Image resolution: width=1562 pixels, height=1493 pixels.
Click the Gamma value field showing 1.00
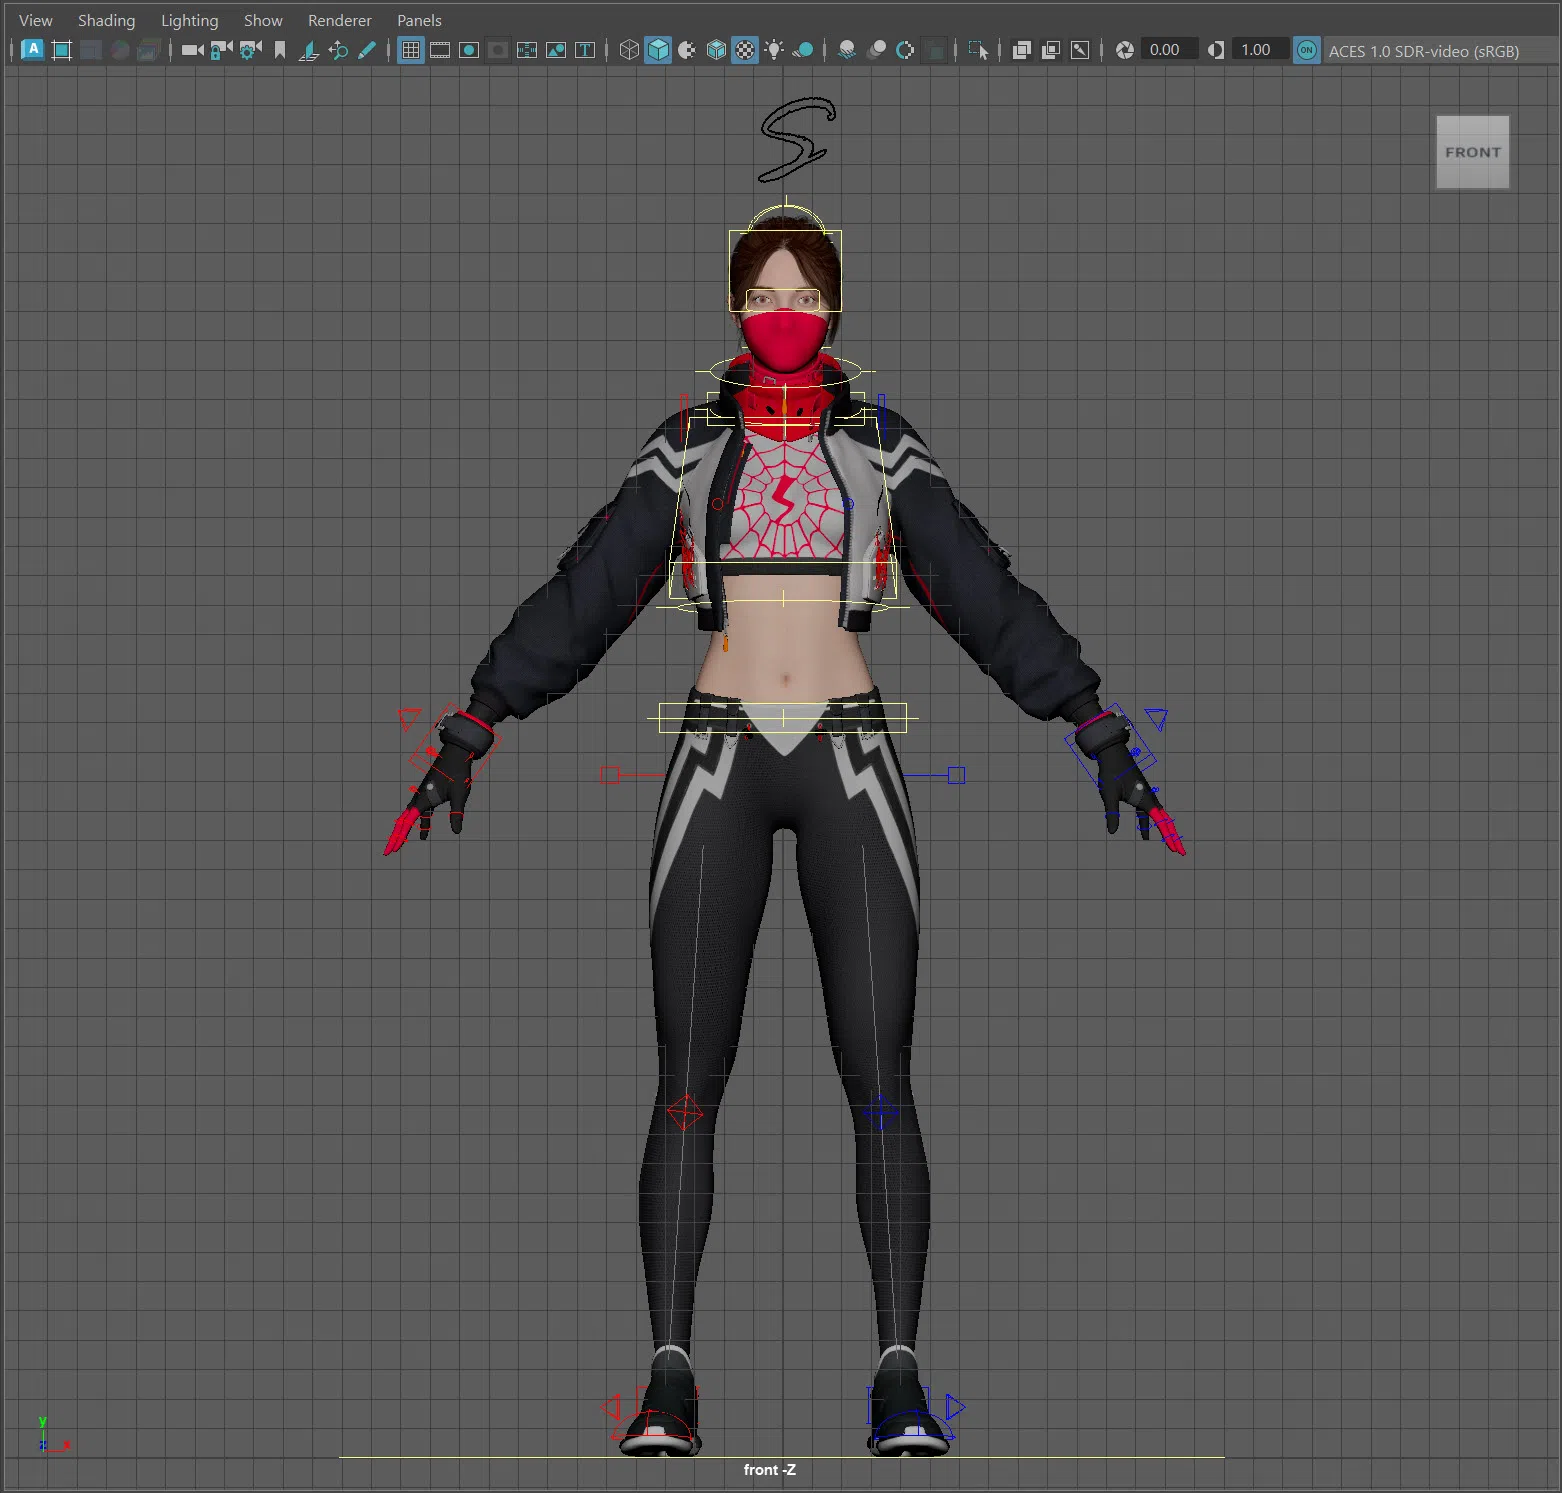pyautogui.click(x=1256, y=50)
